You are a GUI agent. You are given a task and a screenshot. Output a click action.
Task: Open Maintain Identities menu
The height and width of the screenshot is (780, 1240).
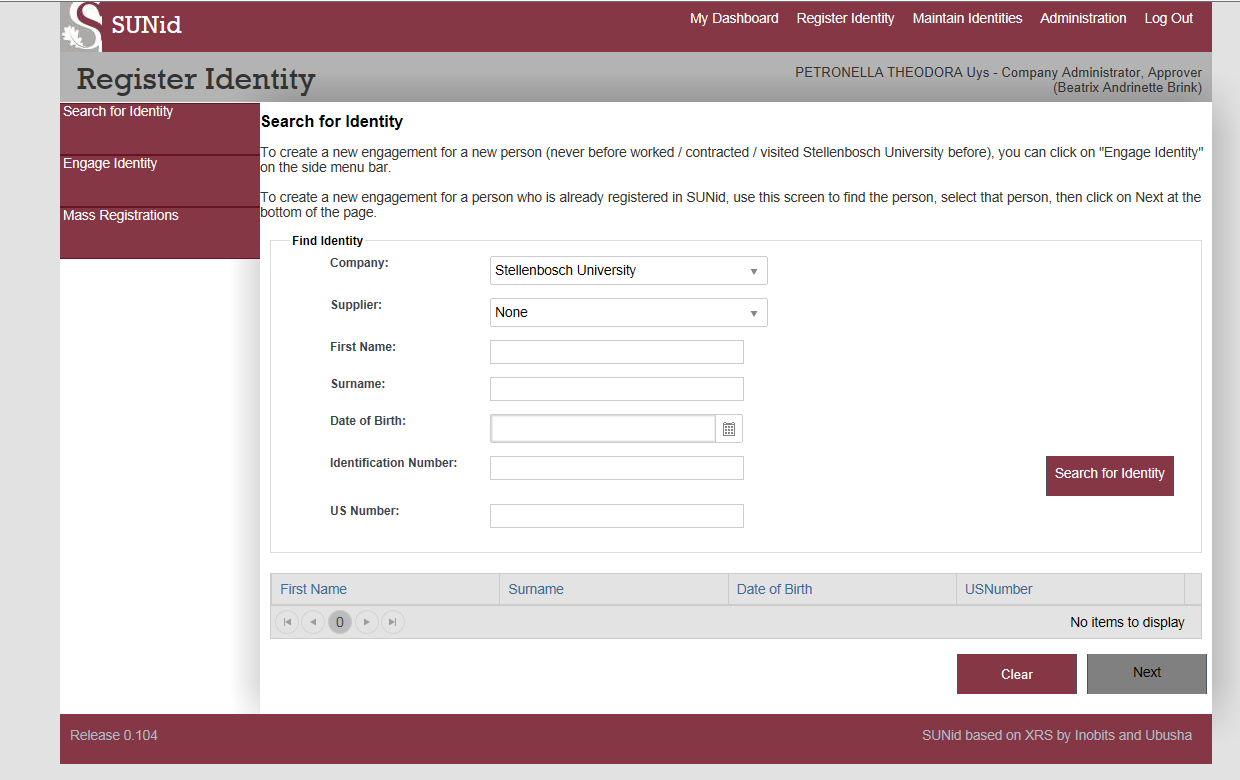(967, 18)
